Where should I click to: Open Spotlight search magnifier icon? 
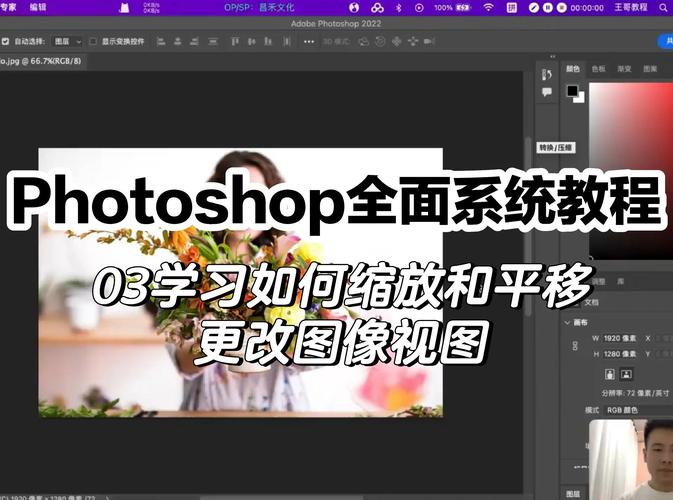(x=663, y=7)
